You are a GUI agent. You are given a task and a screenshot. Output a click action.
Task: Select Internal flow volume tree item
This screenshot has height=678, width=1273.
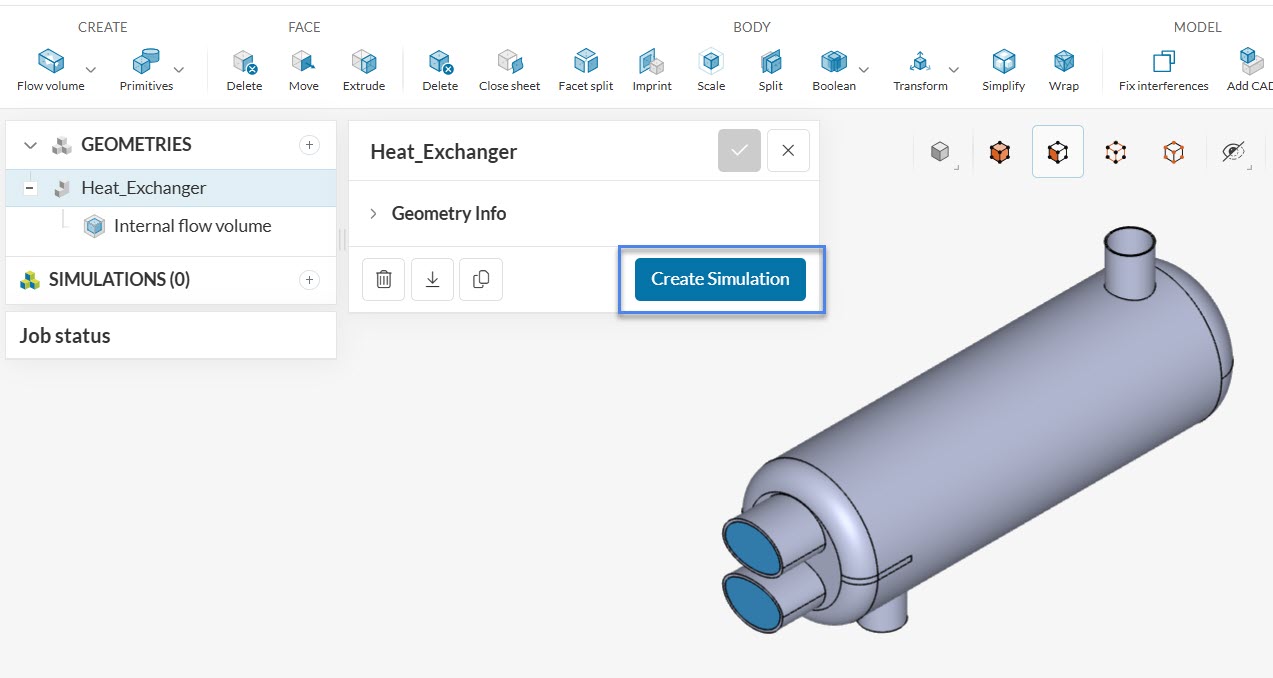click(x=192, y=226)
